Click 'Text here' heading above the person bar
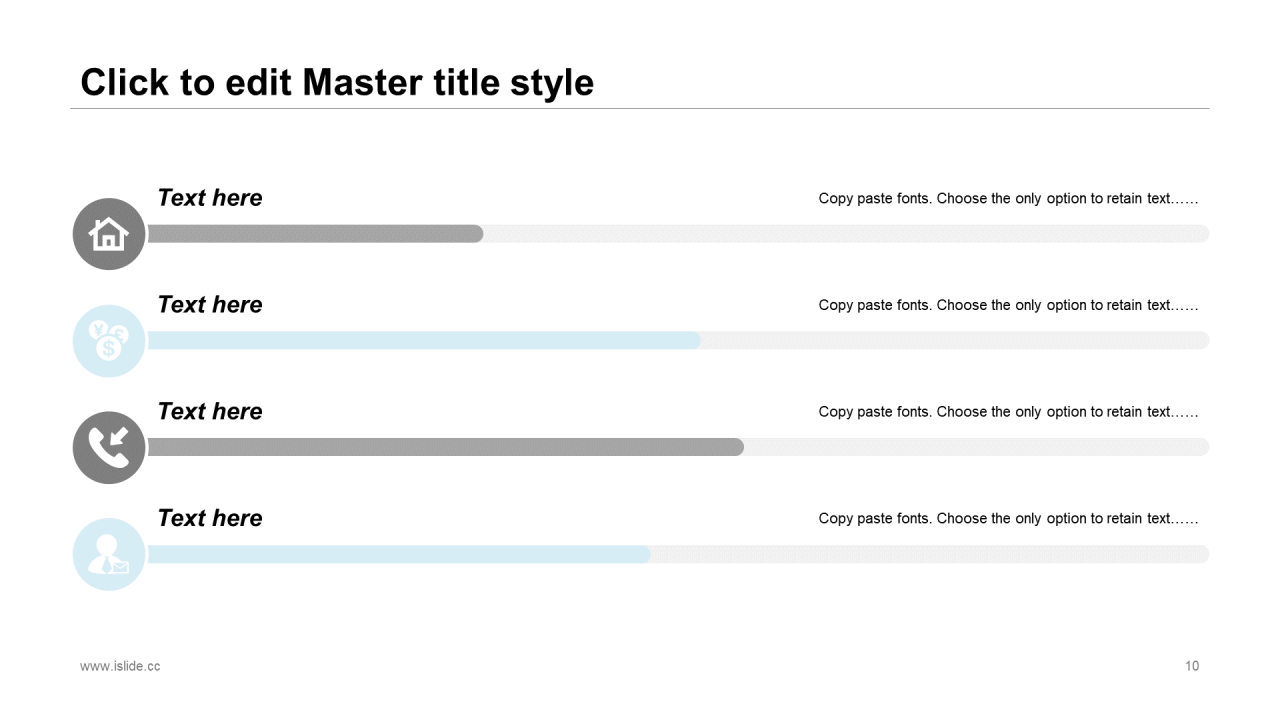The image size is (1280, 720). tap(210, 518)
